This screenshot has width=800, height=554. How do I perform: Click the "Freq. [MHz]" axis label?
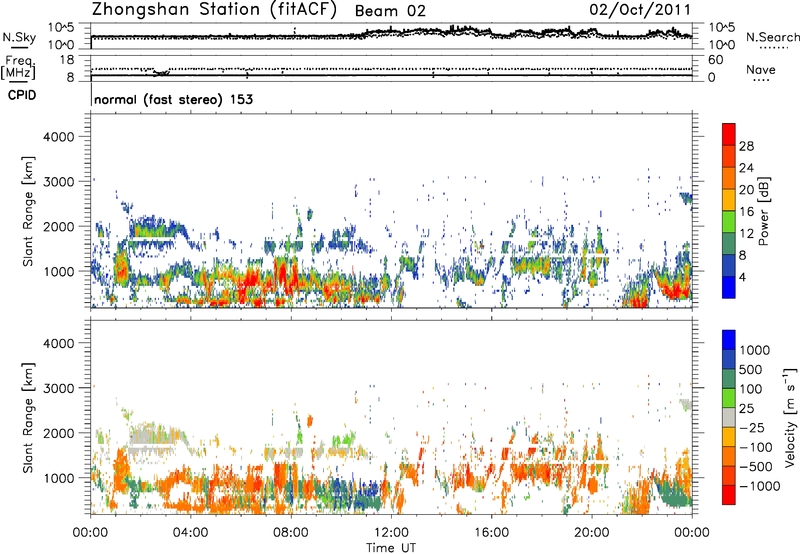pyautogui.click(x=18, y=68)
